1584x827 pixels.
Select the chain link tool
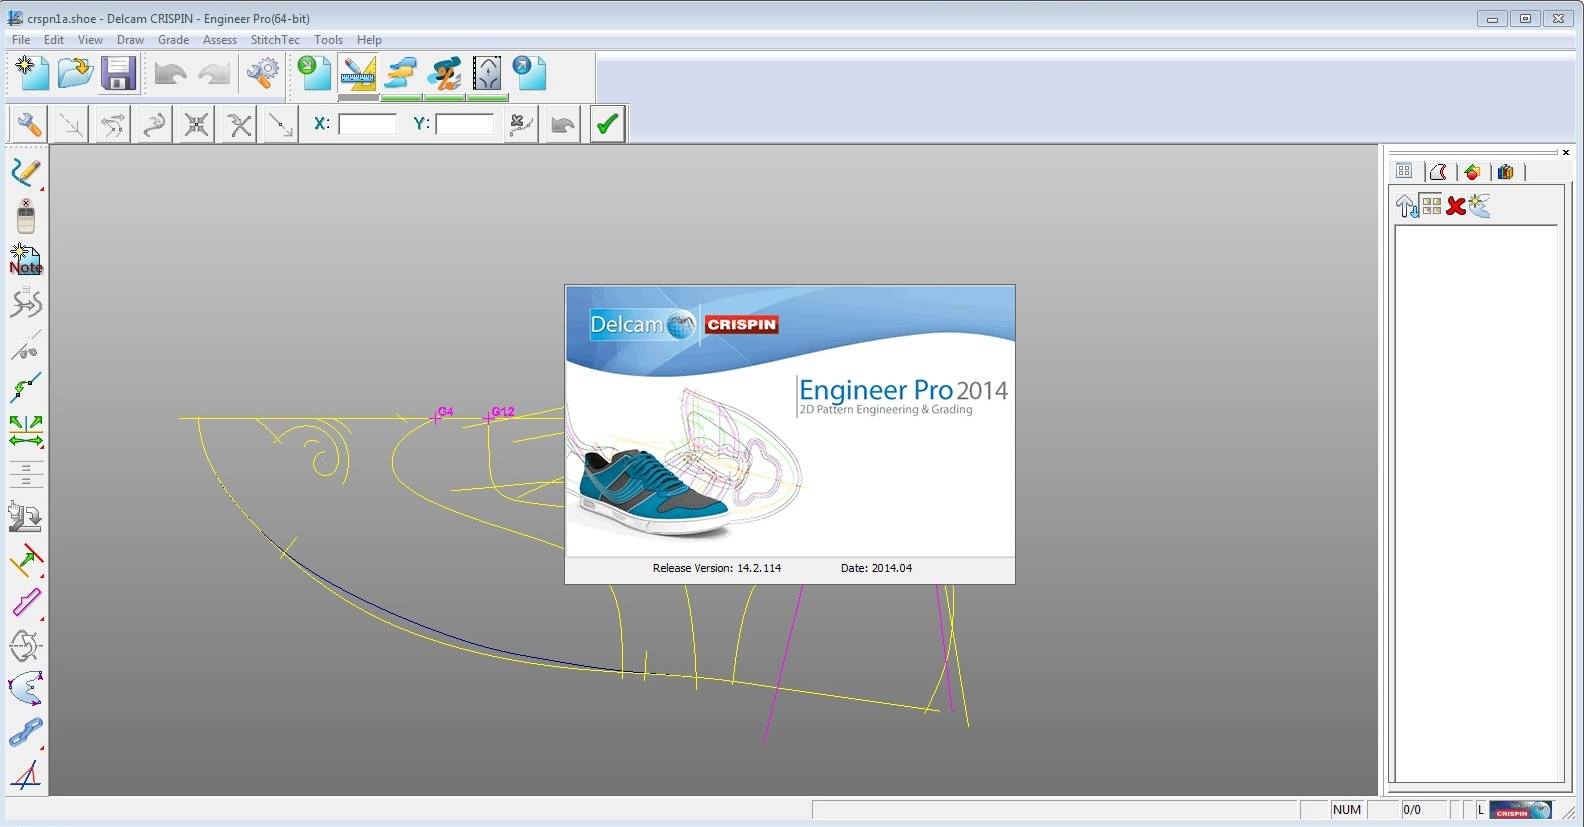coord(26,732)
